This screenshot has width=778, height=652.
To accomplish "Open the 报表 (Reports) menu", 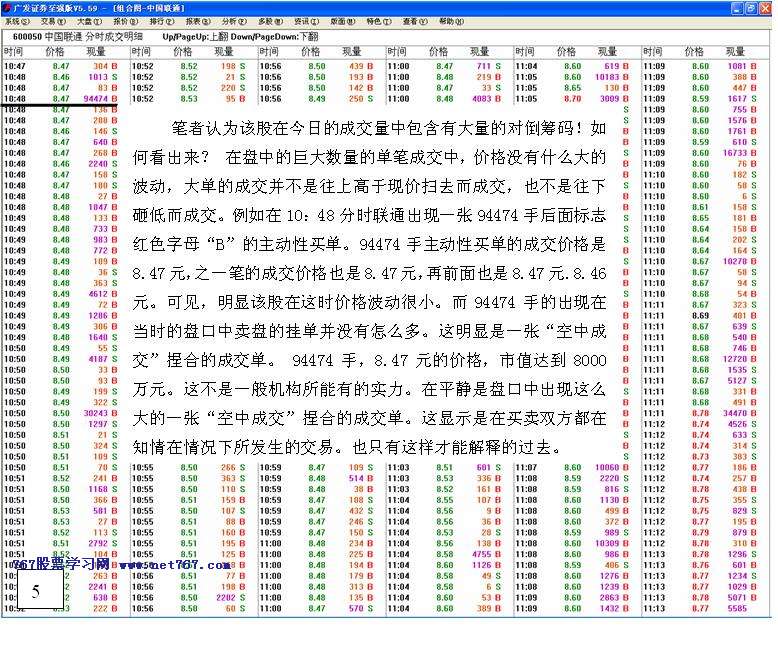I will [197, 21].
